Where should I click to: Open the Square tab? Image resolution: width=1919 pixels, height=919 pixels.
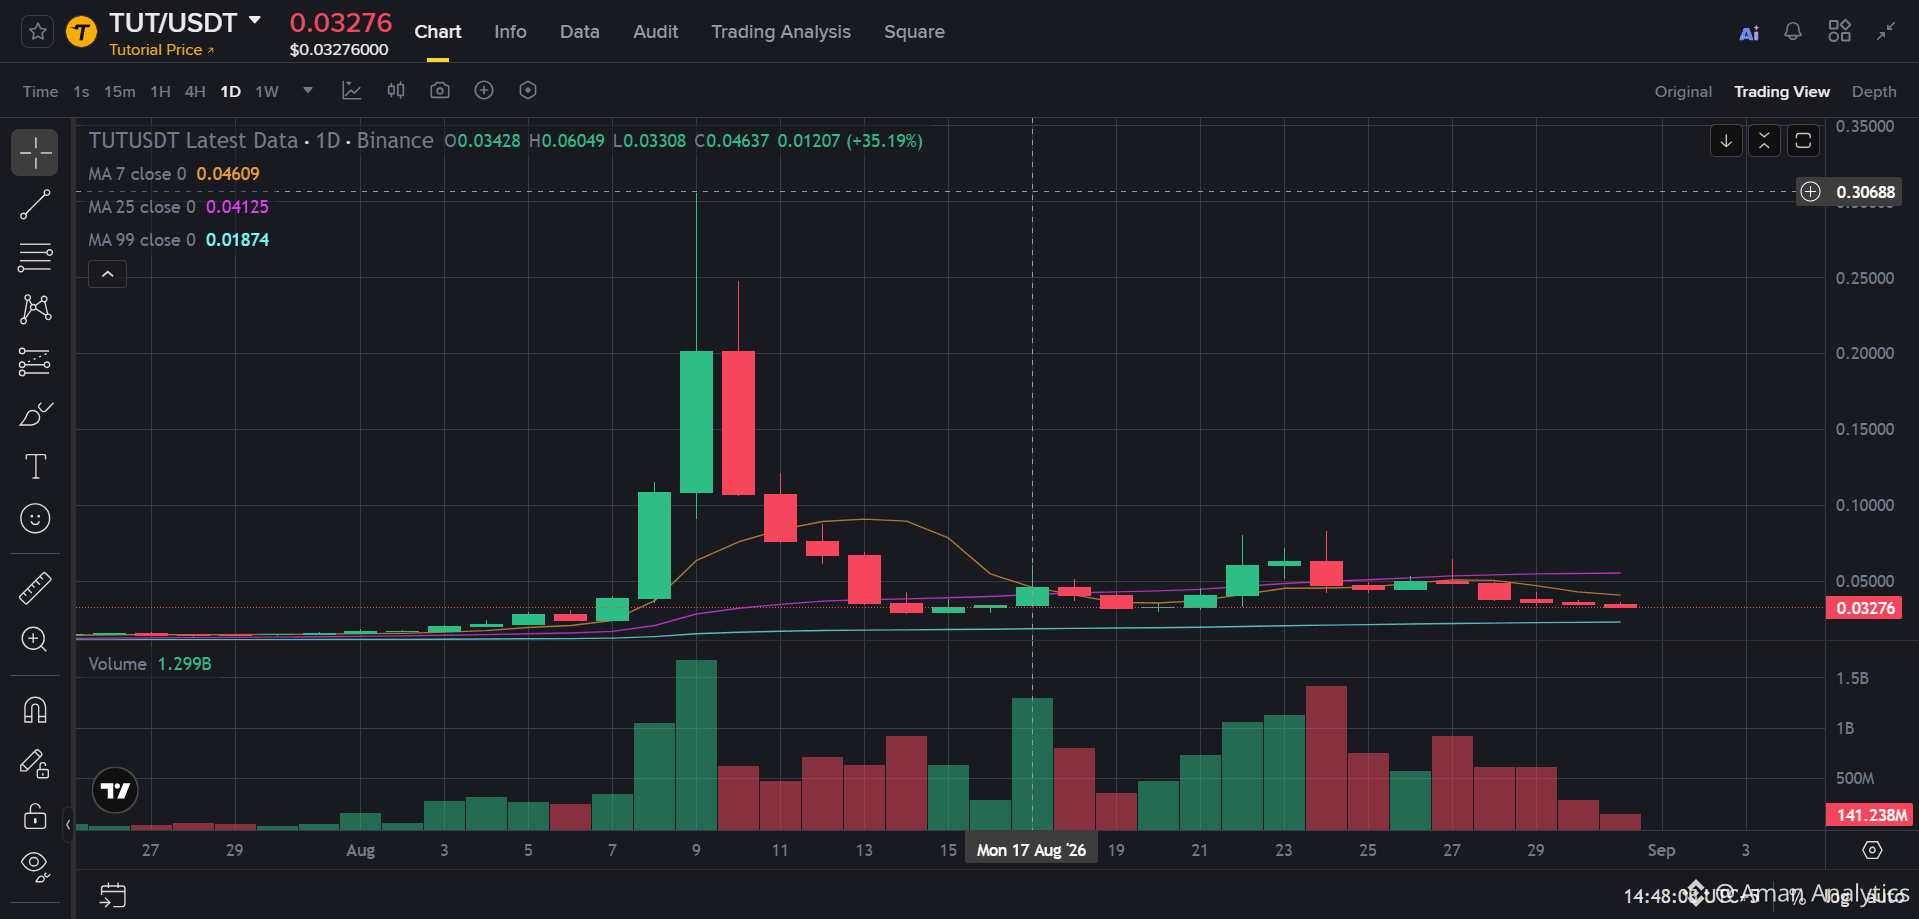click(x=914, y=32)
